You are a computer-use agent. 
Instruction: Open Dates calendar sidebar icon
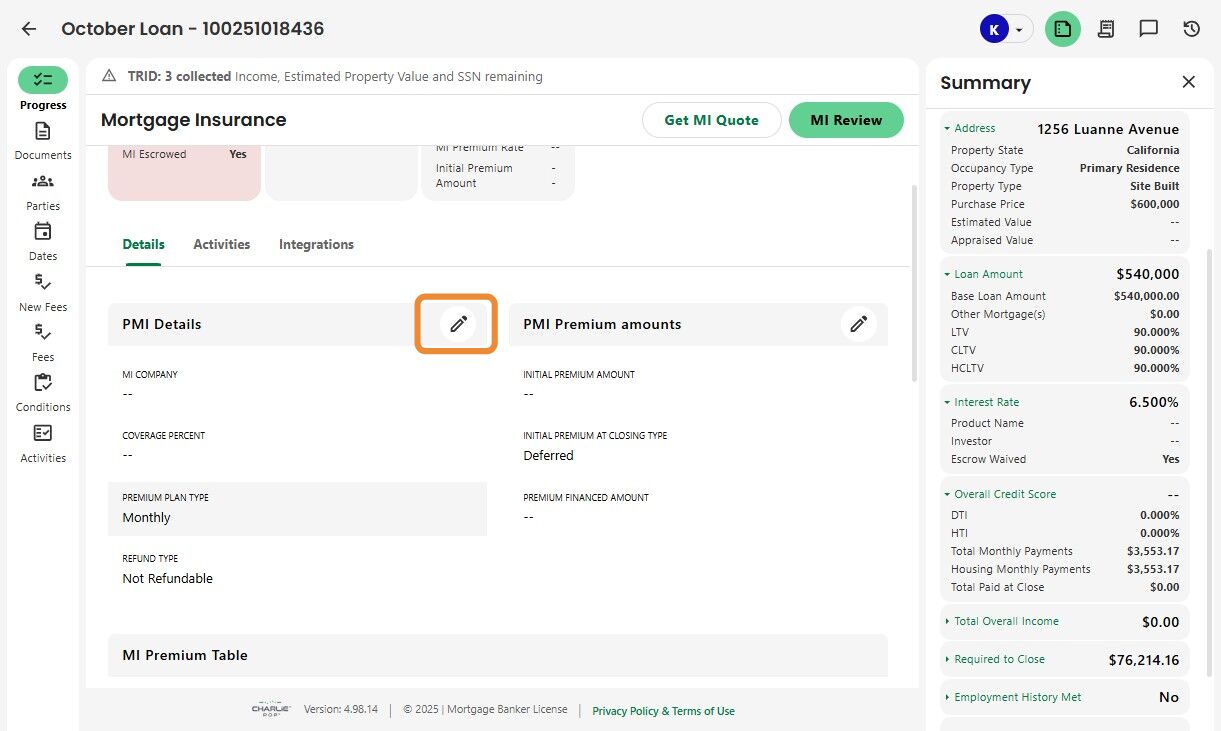coord(43,232)
